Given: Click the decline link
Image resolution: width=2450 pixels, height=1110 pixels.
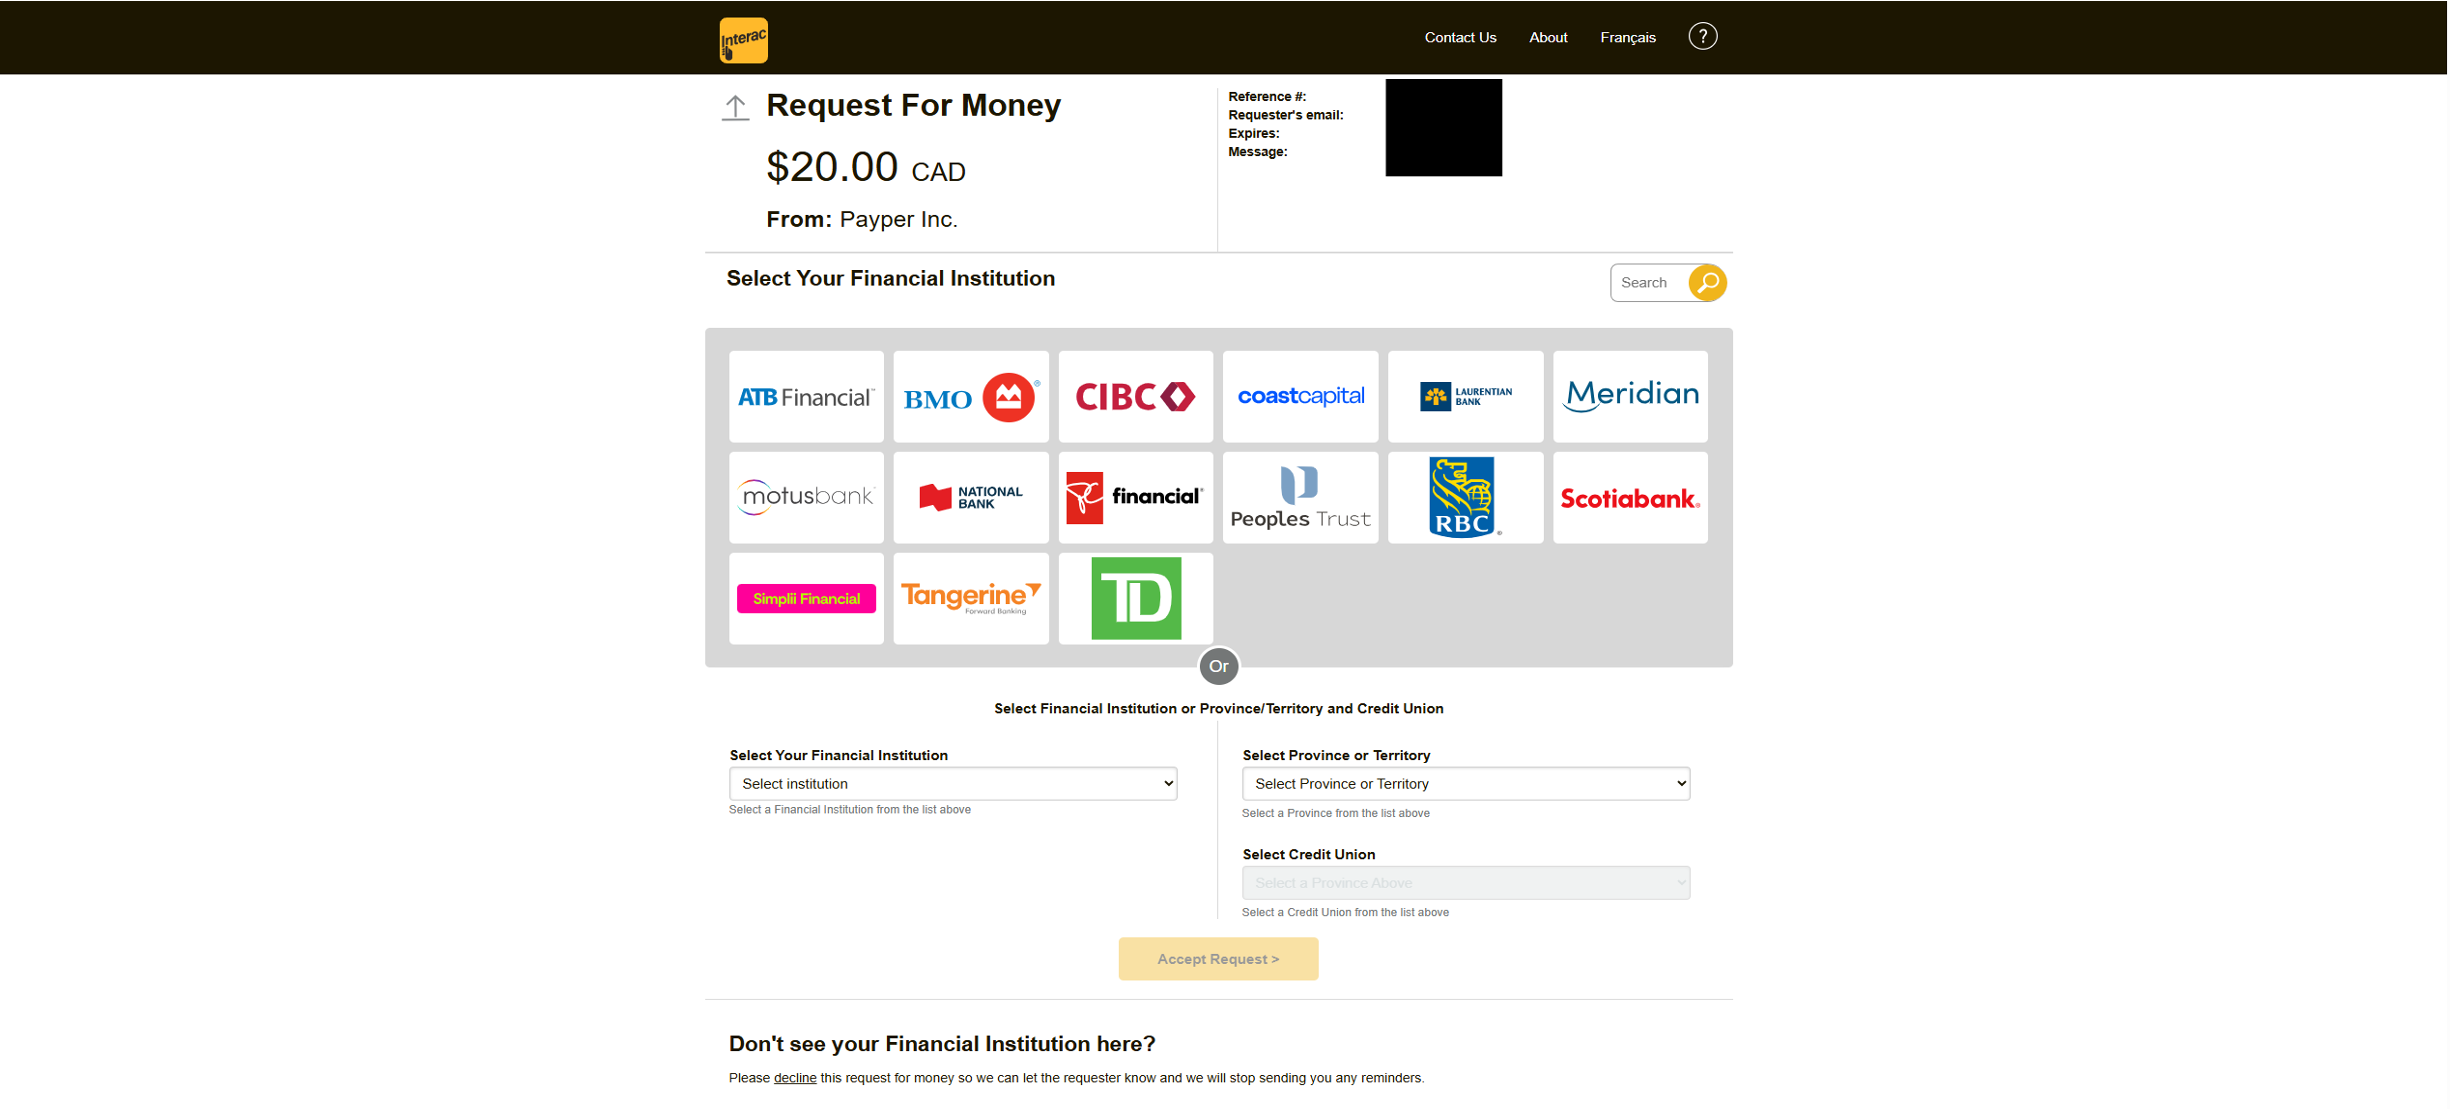Looking at the screenshot, I should tap(794, 1078).
